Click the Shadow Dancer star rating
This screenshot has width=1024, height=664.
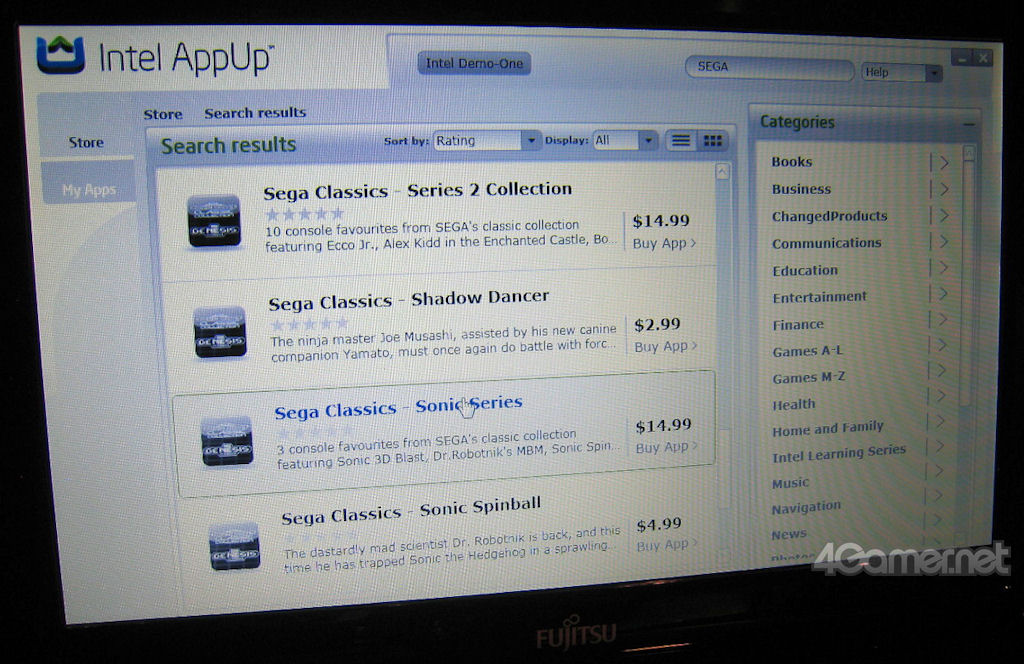310,324
